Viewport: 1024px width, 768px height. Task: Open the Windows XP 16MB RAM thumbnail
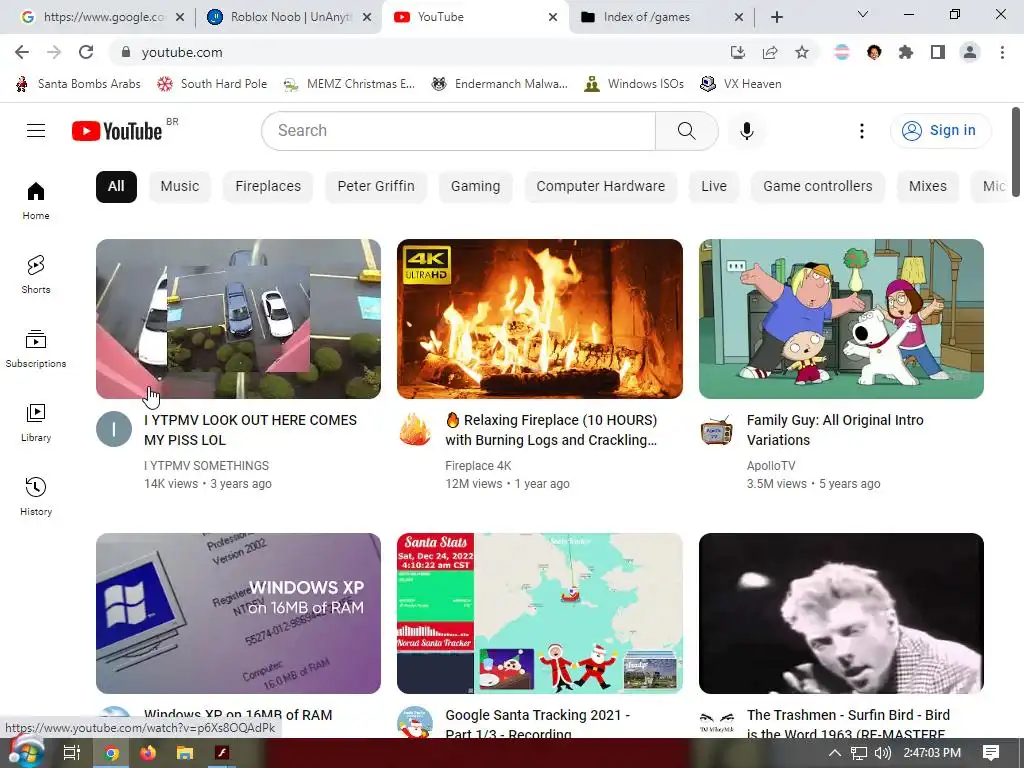(x=238, y=613)
